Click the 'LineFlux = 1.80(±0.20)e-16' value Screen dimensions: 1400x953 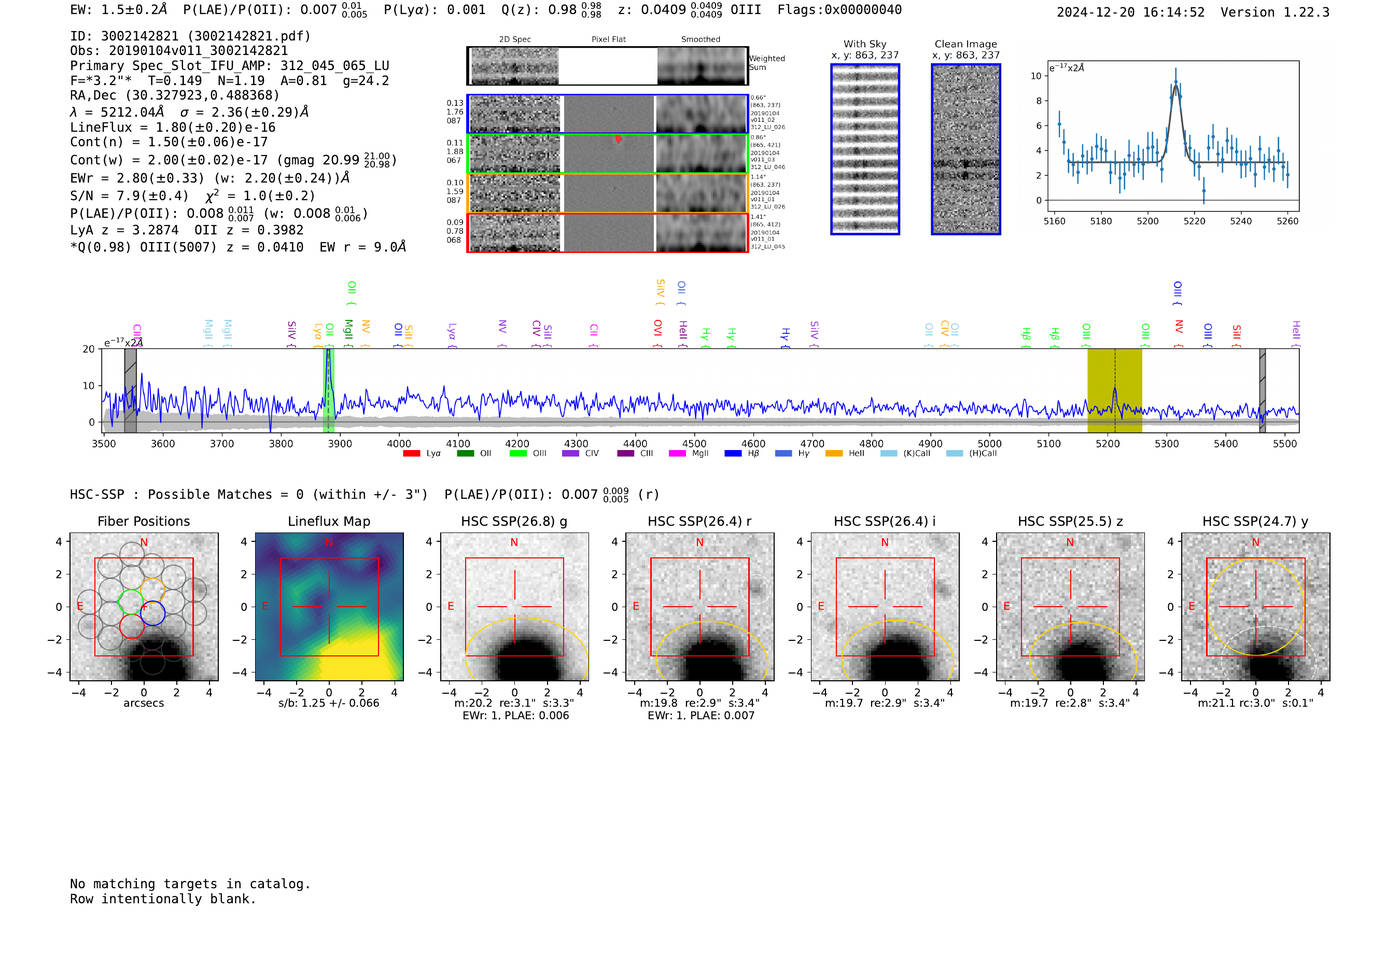click(173, 127)
